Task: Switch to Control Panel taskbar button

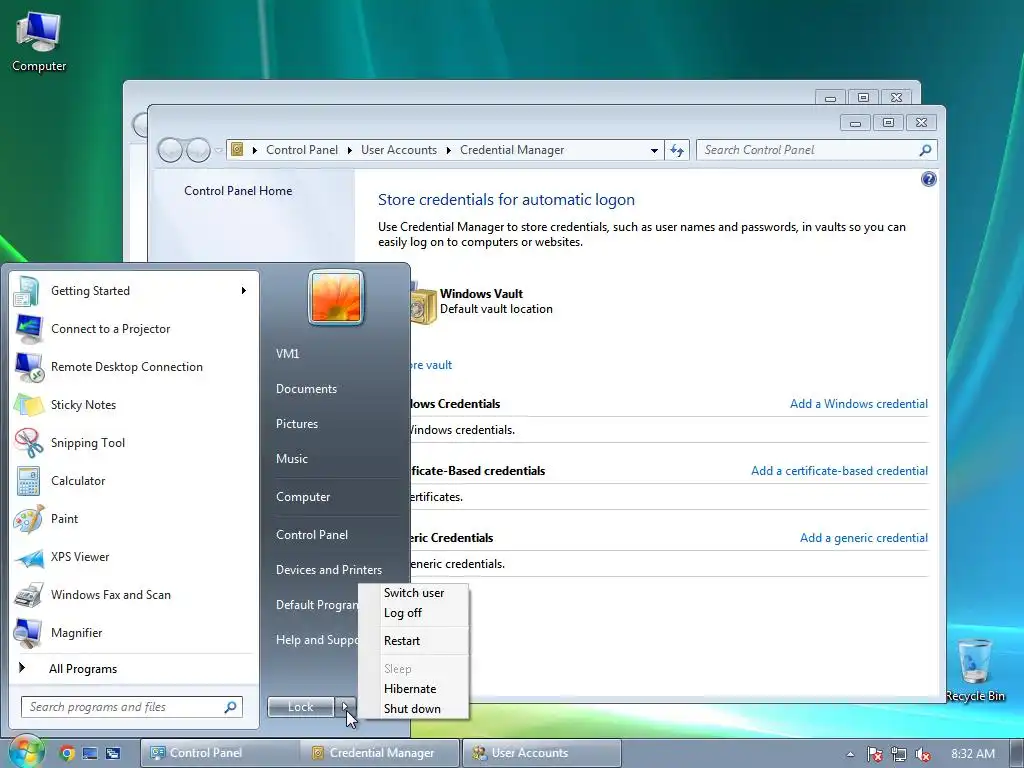Action: (x=220, y=753)
